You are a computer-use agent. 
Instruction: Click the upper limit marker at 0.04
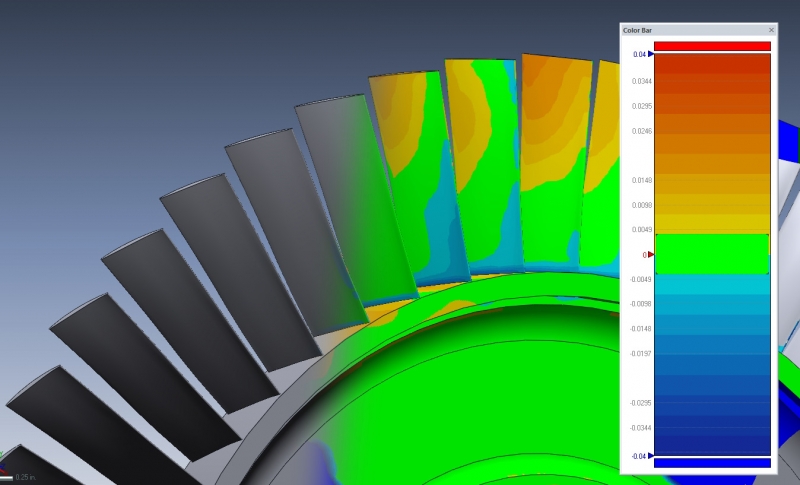coord(651,55)
